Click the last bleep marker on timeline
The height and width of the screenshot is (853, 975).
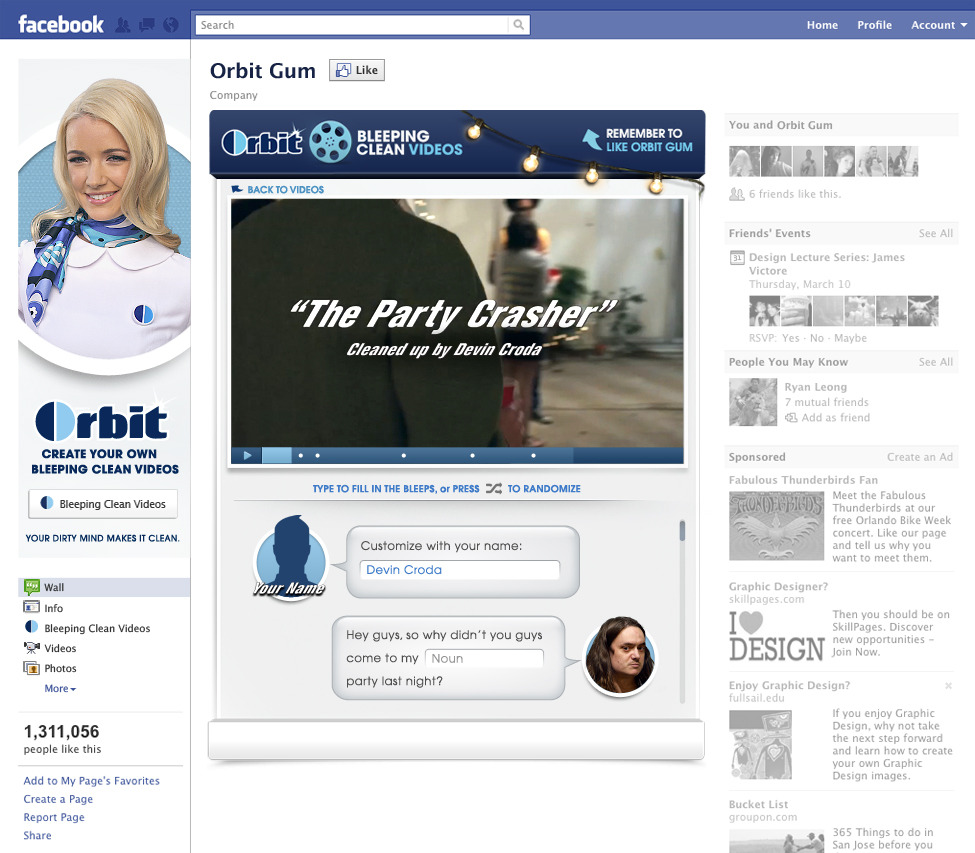[533, 456]
